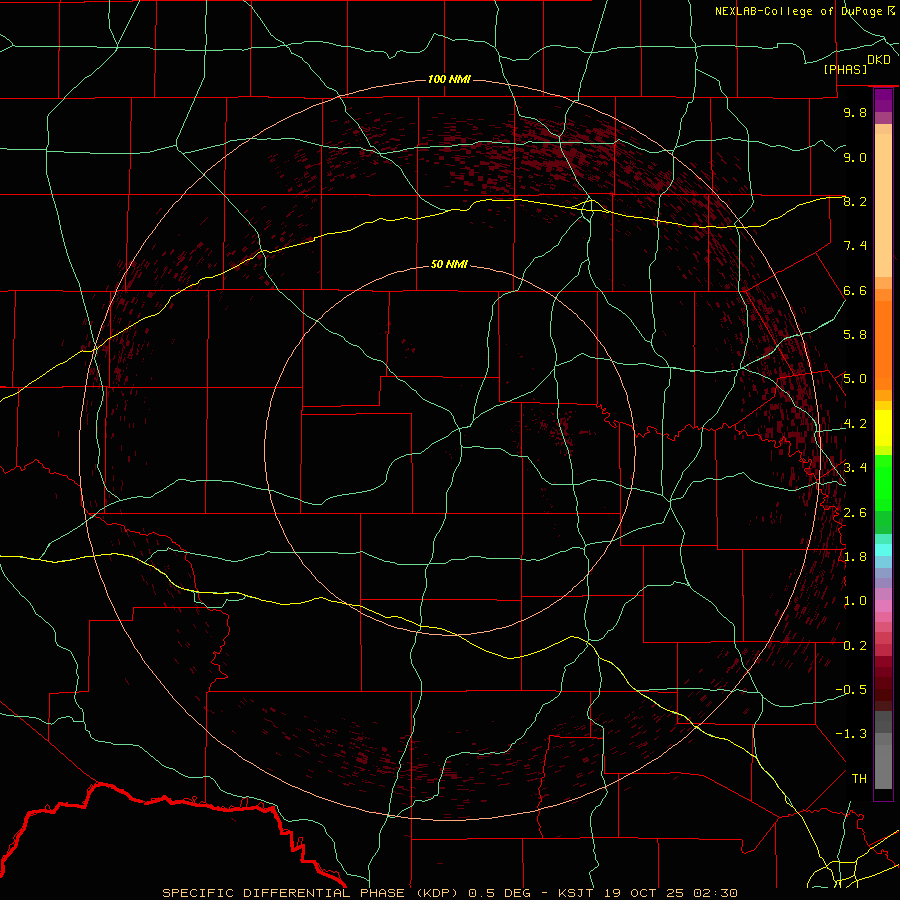This screenshot has width=900, height=900.
Task: Click the 6.6 scale value
Action: point(855,290)
